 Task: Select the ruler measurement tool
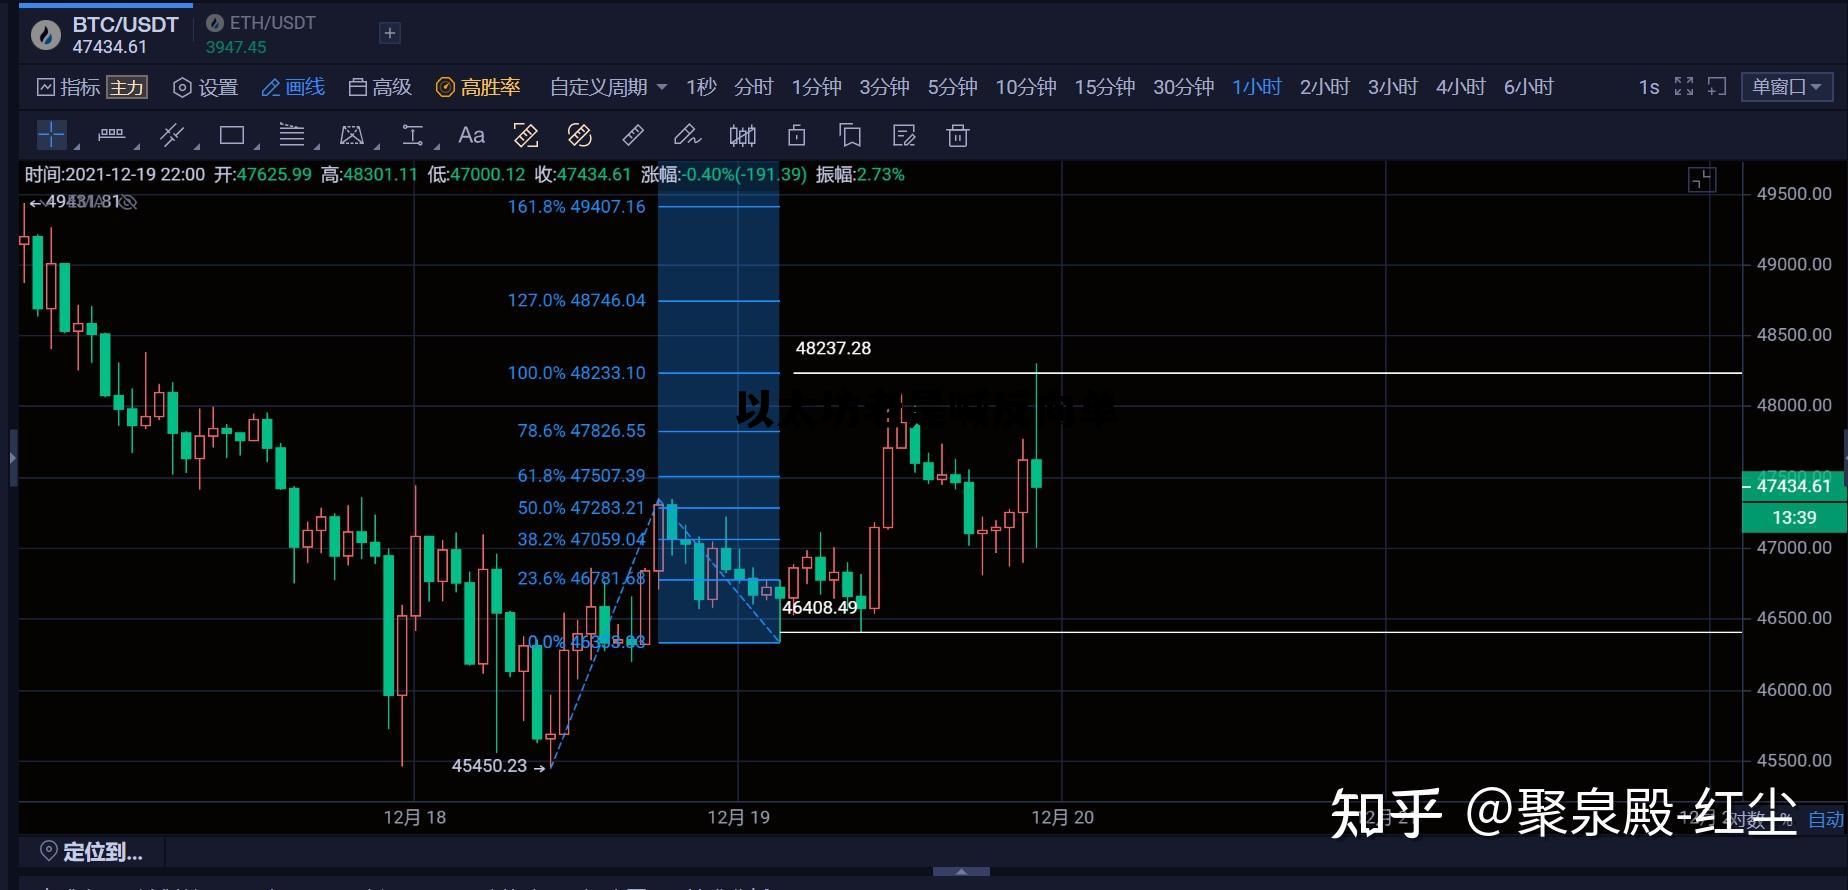tap(633, 135)
